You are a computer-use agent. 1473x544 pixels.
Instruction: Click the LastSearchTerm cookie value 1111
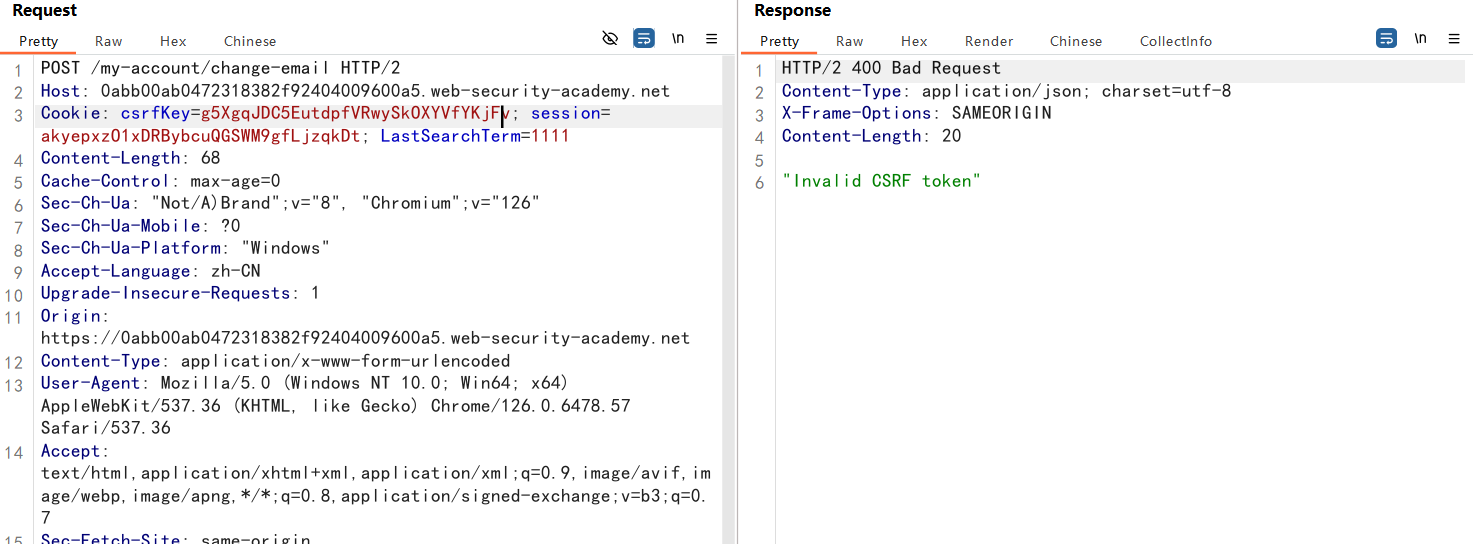(x=549, y=136)
